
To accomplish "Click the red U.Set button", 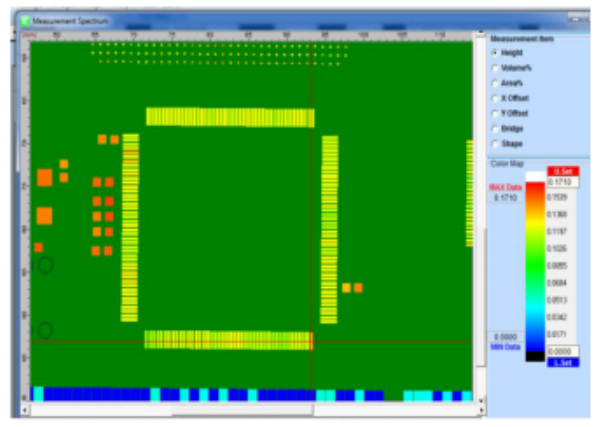I will (563, 171).
